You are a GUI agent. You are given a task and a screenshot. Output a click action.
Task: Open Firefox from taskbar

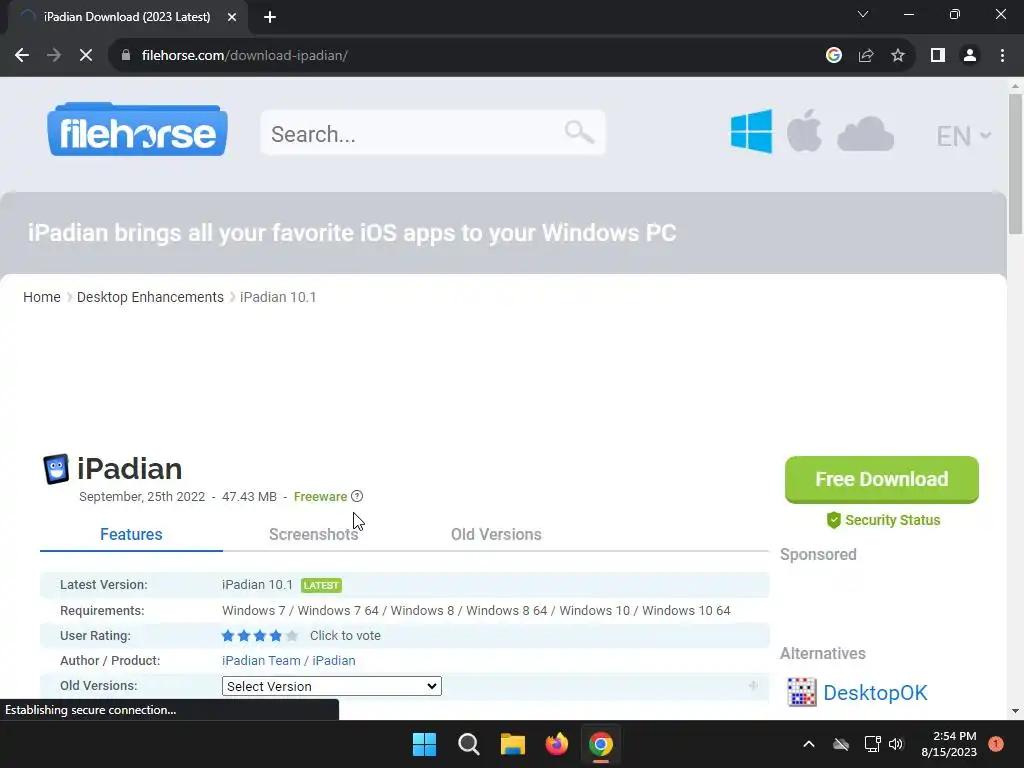pyautogui.click(x=556, y=744)
